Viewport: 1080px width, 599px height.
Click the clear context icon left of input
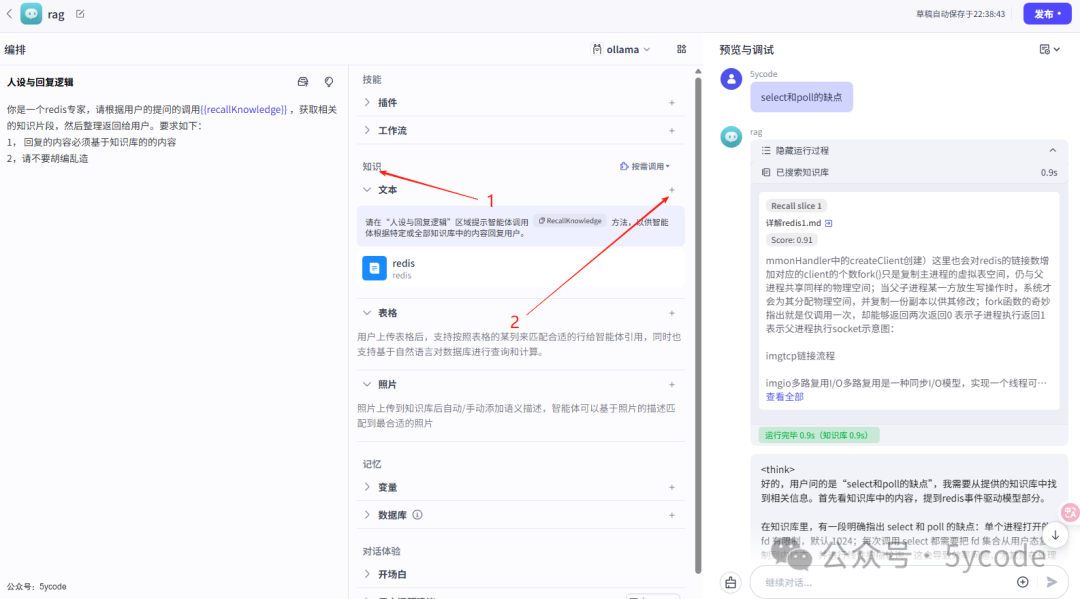pos(731,582)
